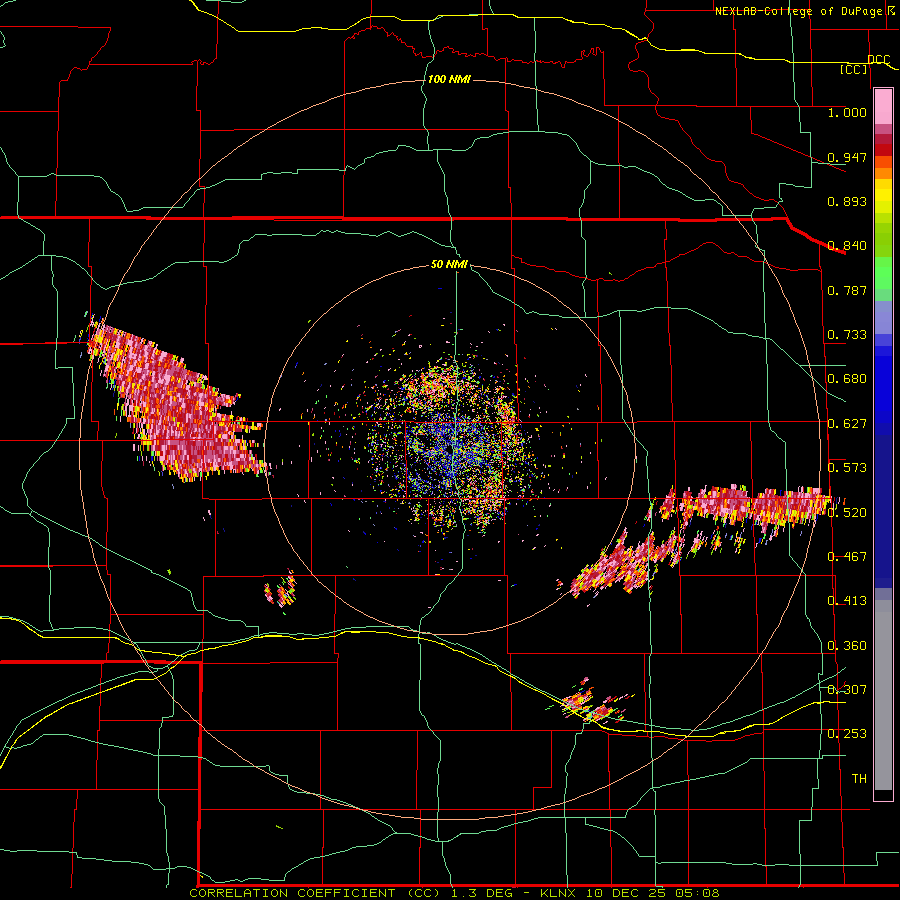Click the 50 NMI range ring label

click(x=449, y=265)
